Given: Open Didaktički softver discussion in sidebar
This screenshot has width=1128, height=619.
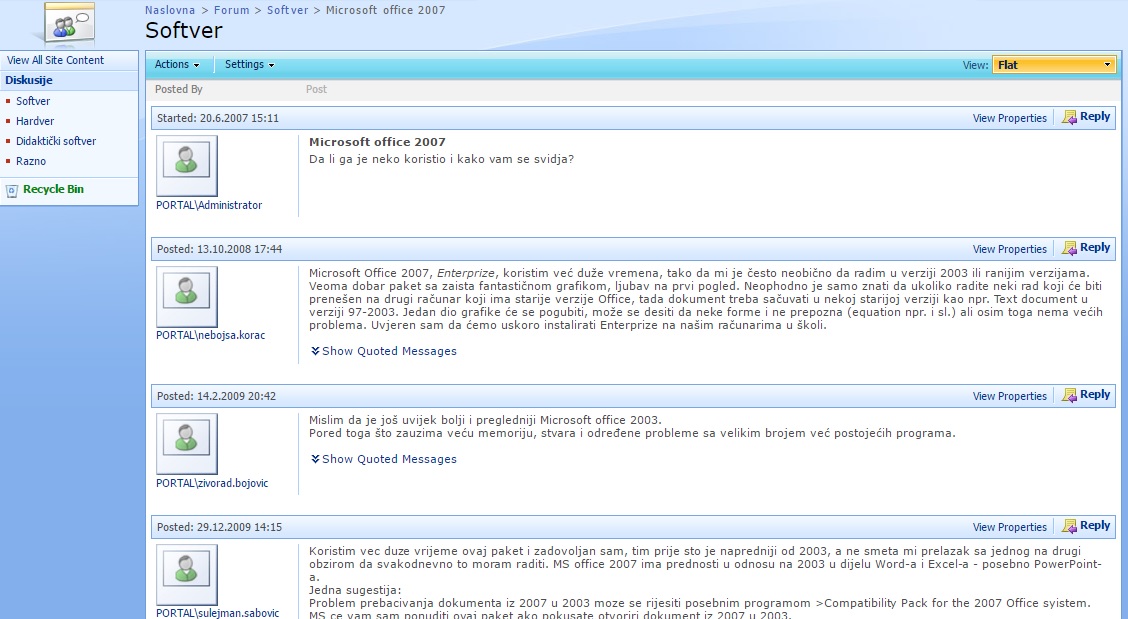Looking at the screenshot, I should click(56, 141).
